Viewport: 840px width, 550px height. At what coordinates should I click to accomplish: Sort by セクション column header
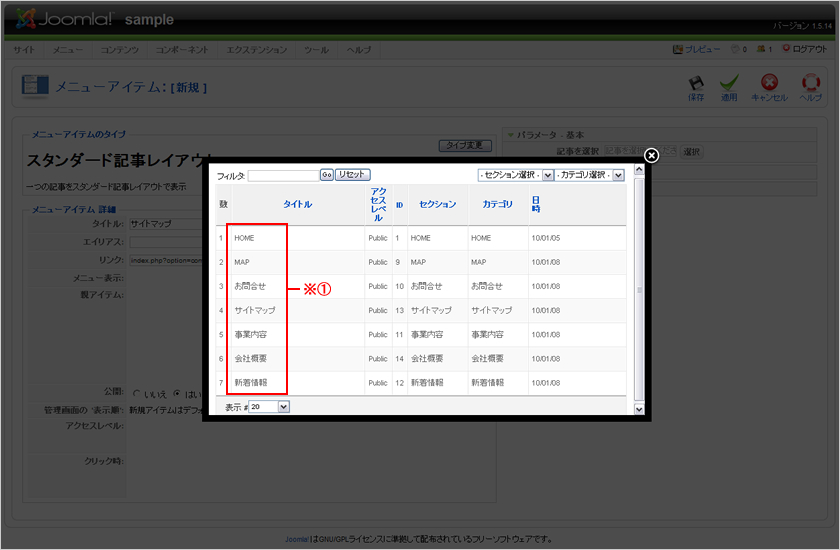point(438,204)
